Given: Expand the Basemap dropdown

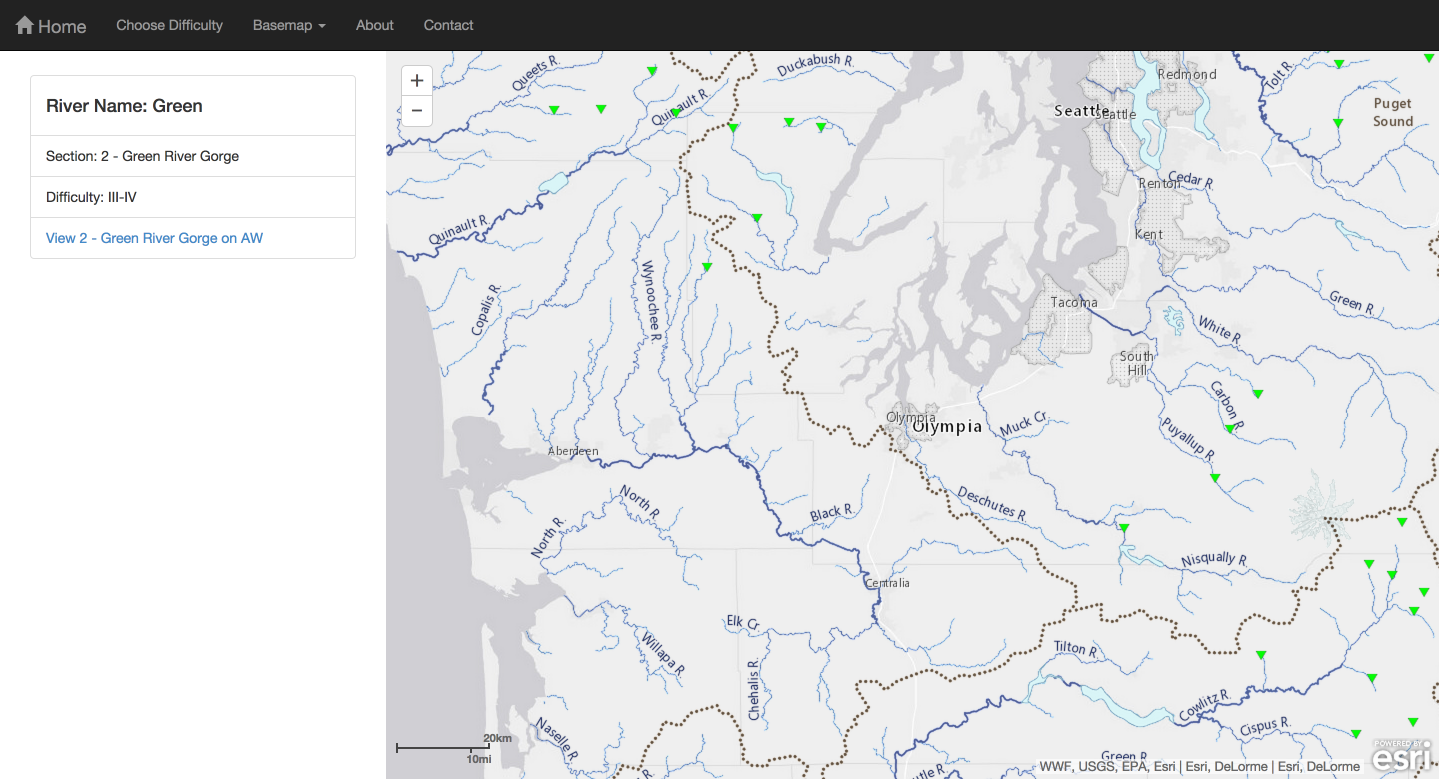Looking at the screenshot, I should [x=288, y=25].
